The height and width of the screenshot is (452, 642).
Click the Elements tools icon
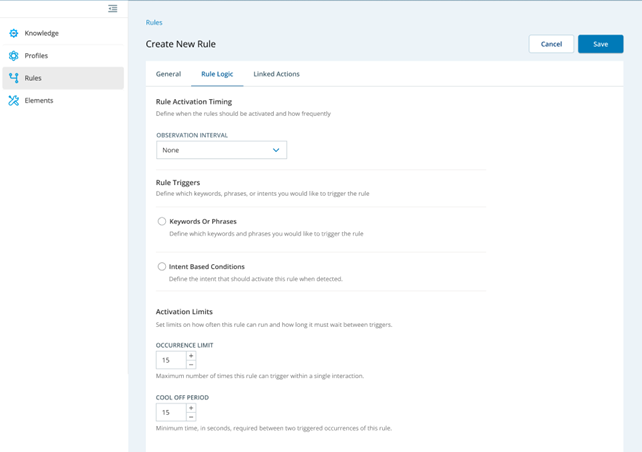click(14, 101)
